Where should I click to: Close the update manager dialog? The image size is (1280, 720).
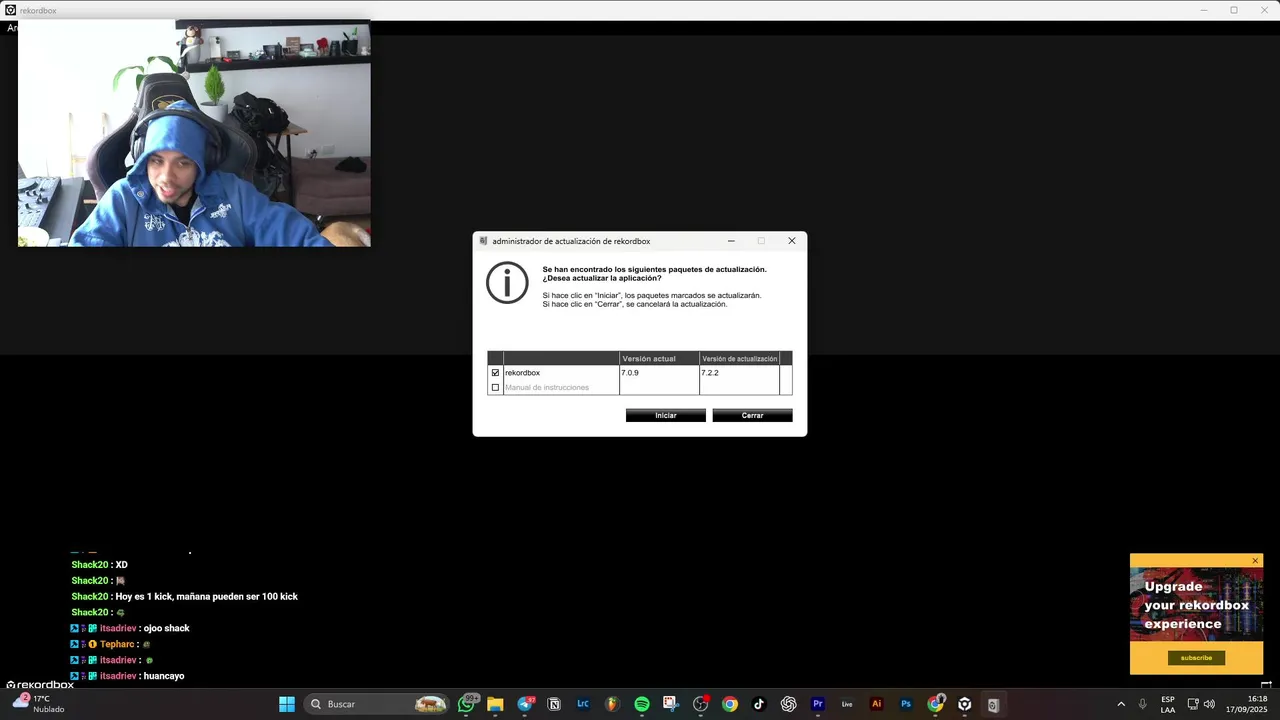[x=792, y=241]
